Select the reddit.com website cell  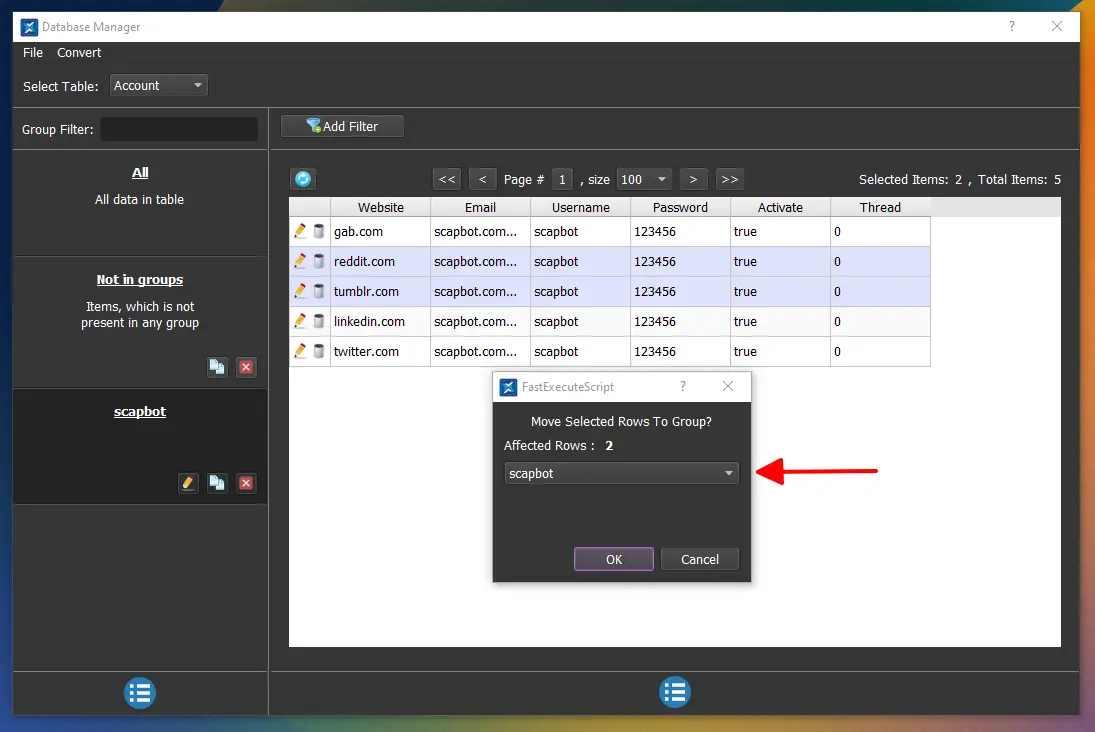[381, 262]
